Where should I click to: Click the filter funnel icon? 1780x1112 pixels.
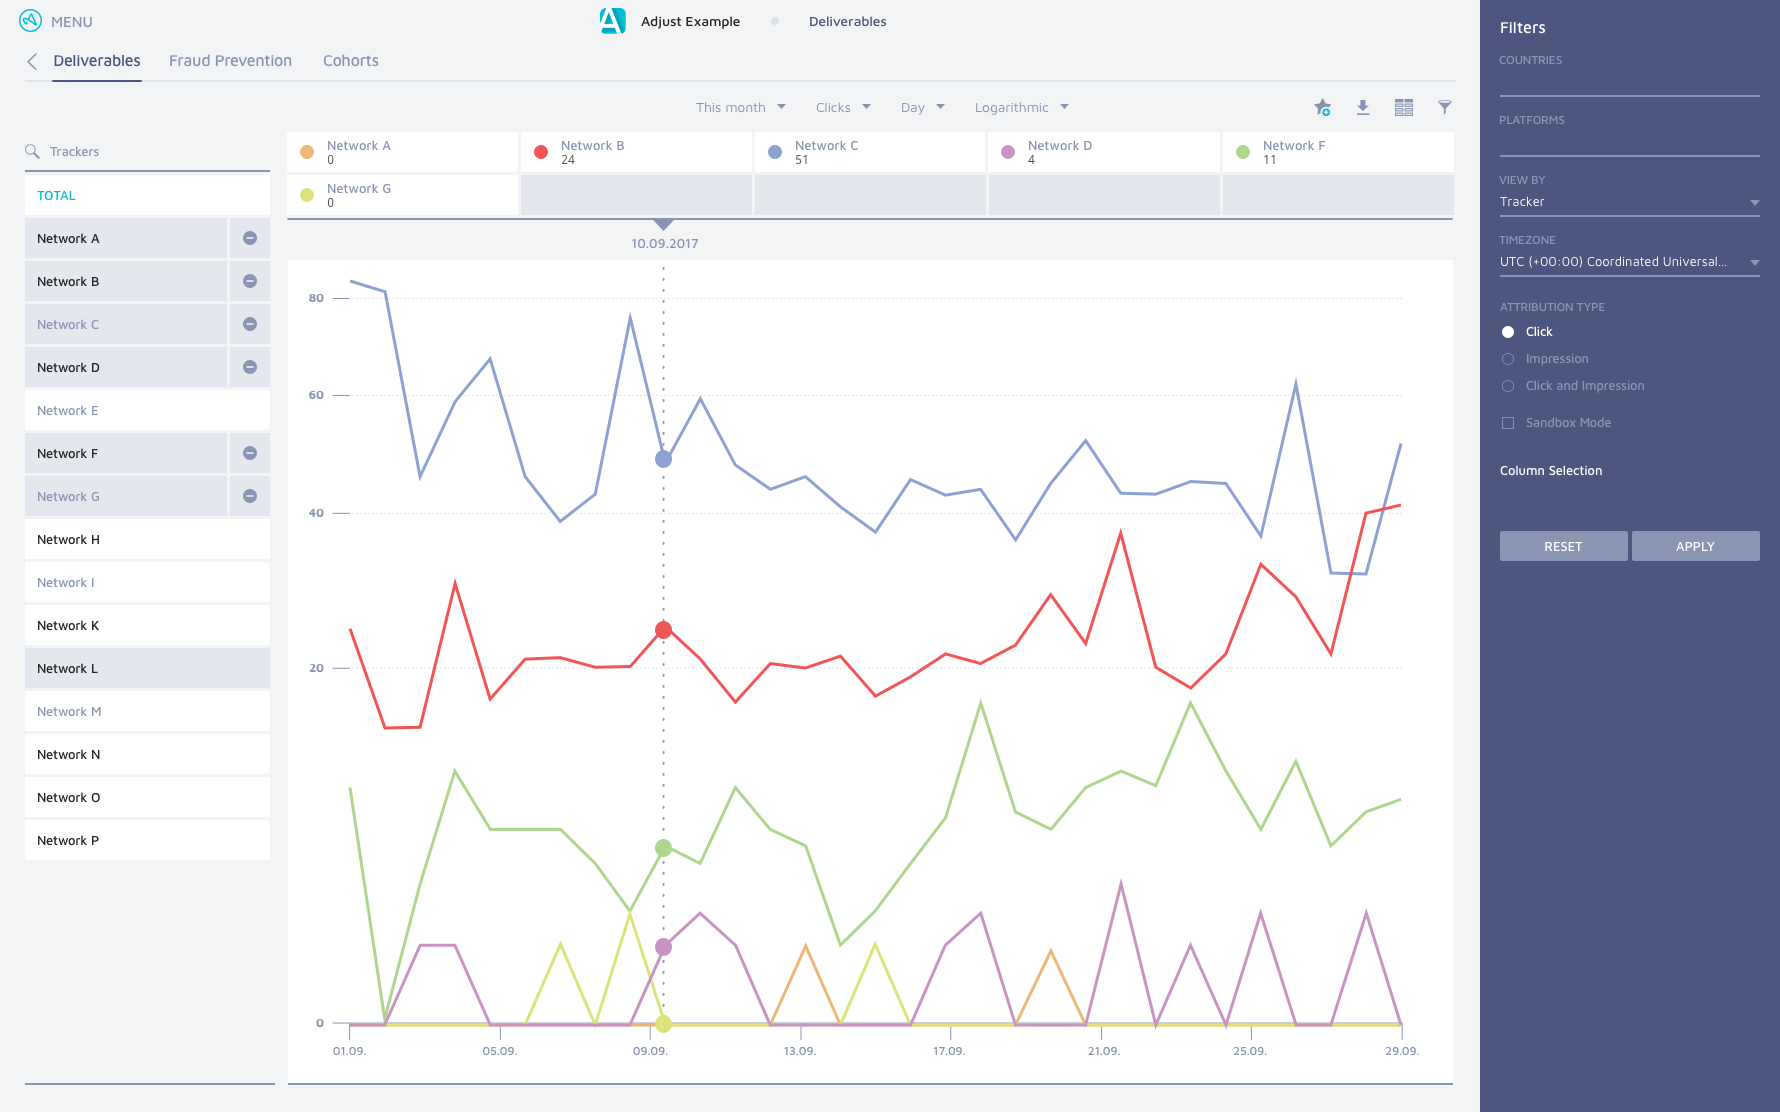(x=1444, y=107)
